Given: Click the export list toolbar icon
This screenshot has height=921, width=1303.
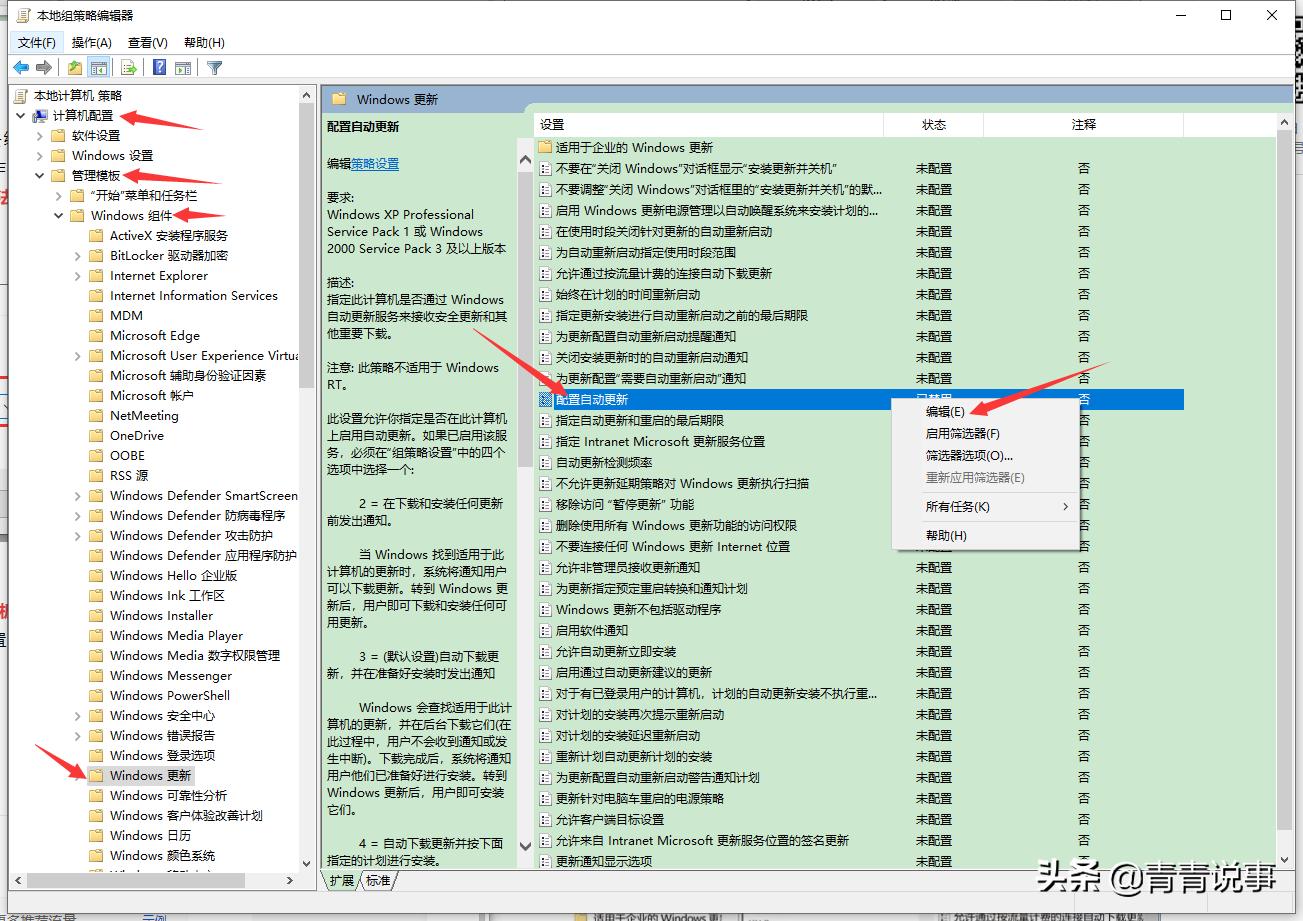Looking at the screenshot, I should tap(129, 67).
